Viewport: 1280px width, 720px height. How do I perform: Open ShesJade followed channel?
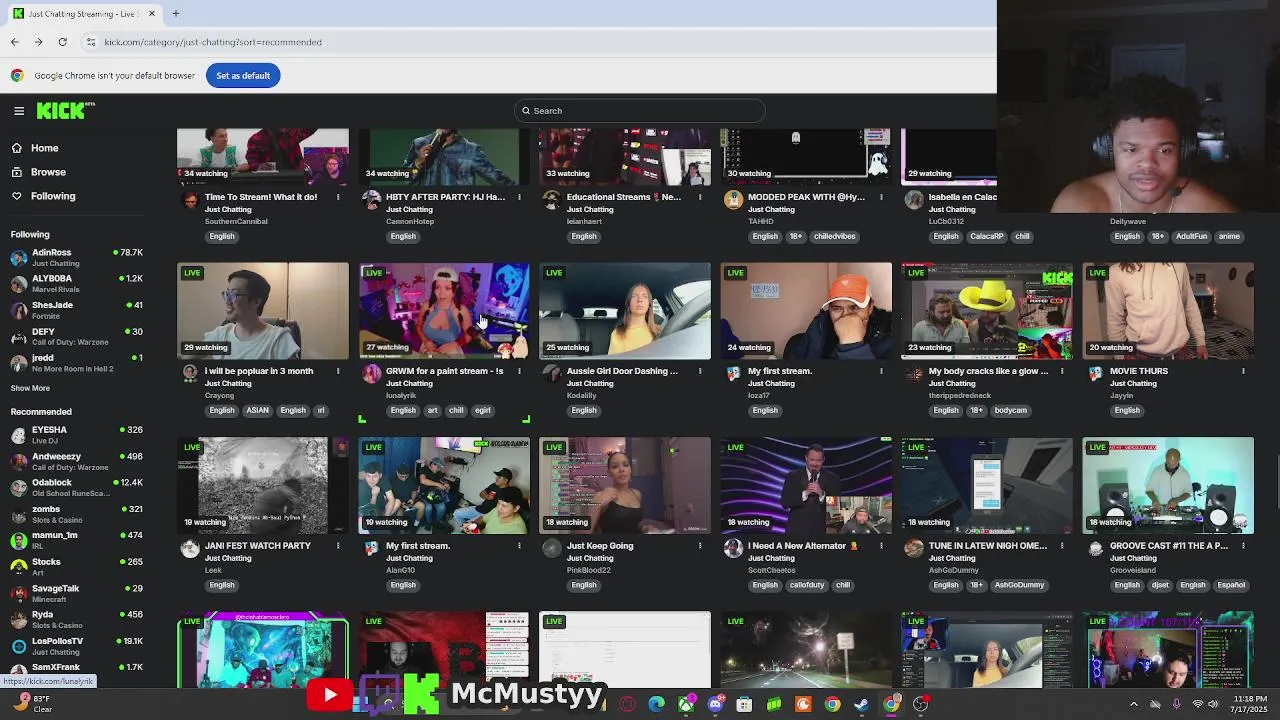tap(77, 310)
